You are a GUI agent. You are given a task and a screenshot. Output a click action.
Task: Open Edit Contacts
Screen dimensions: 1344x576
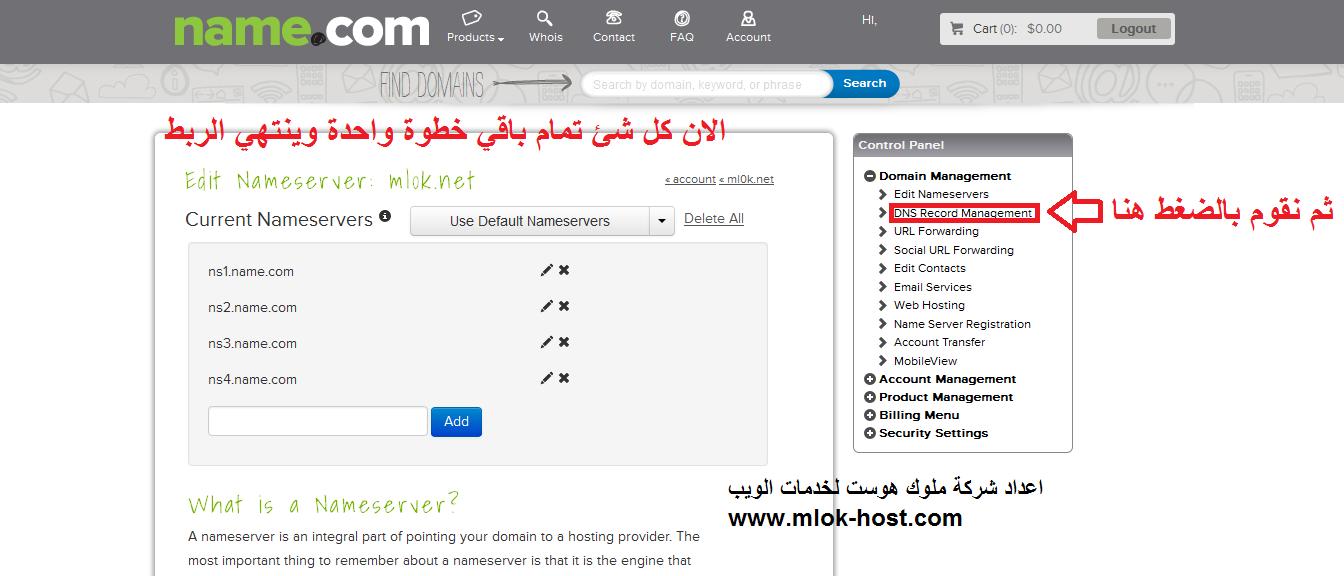click(x=930, y=268)
